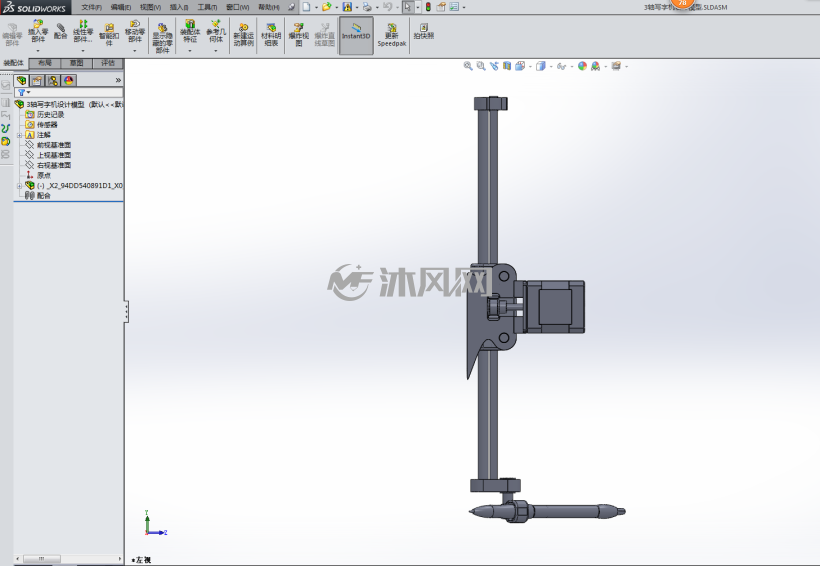Toggle Show Hidden Components (显示隐藏的零部件)
The width and height of the screenshot is (820, 566).
click(x=163, y=37)
